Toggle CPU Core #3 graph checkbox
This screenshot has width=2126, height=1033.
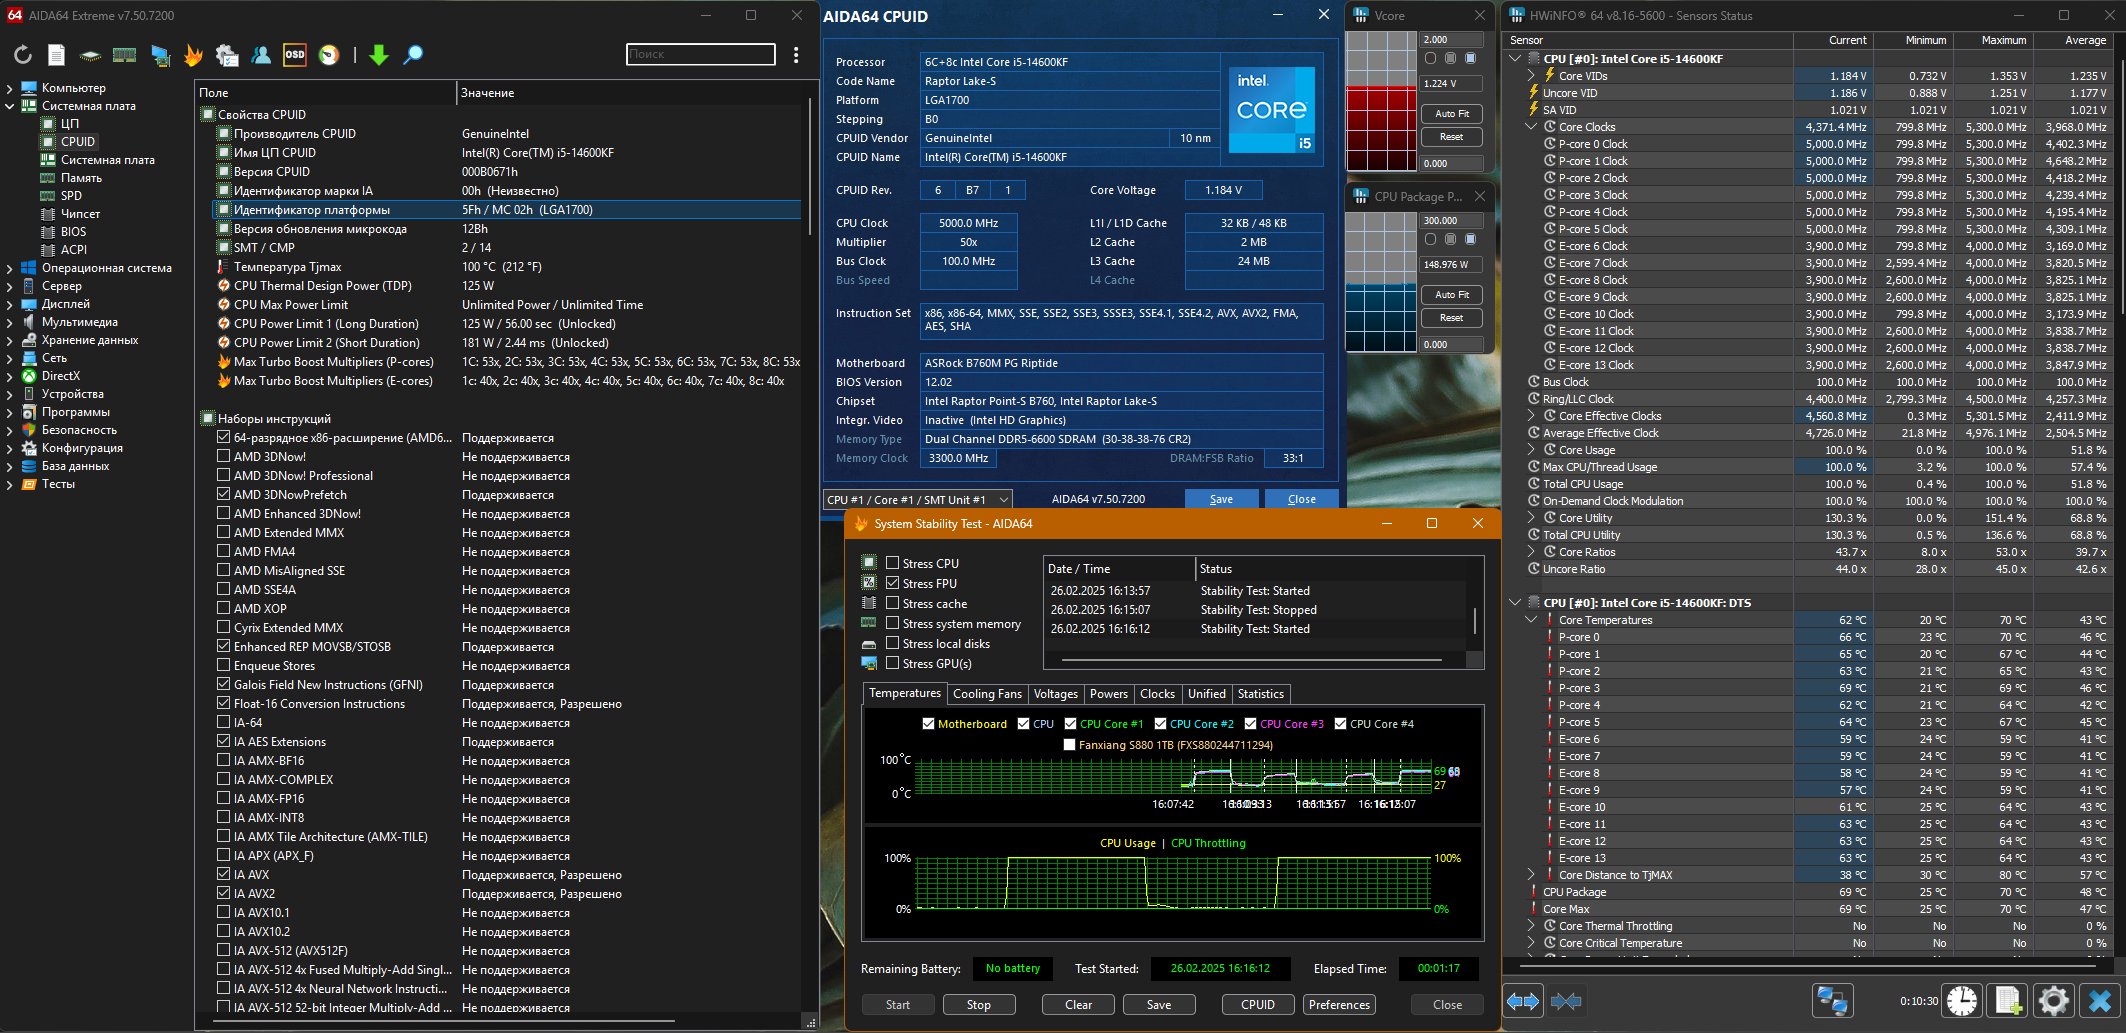click(1251, 724)
